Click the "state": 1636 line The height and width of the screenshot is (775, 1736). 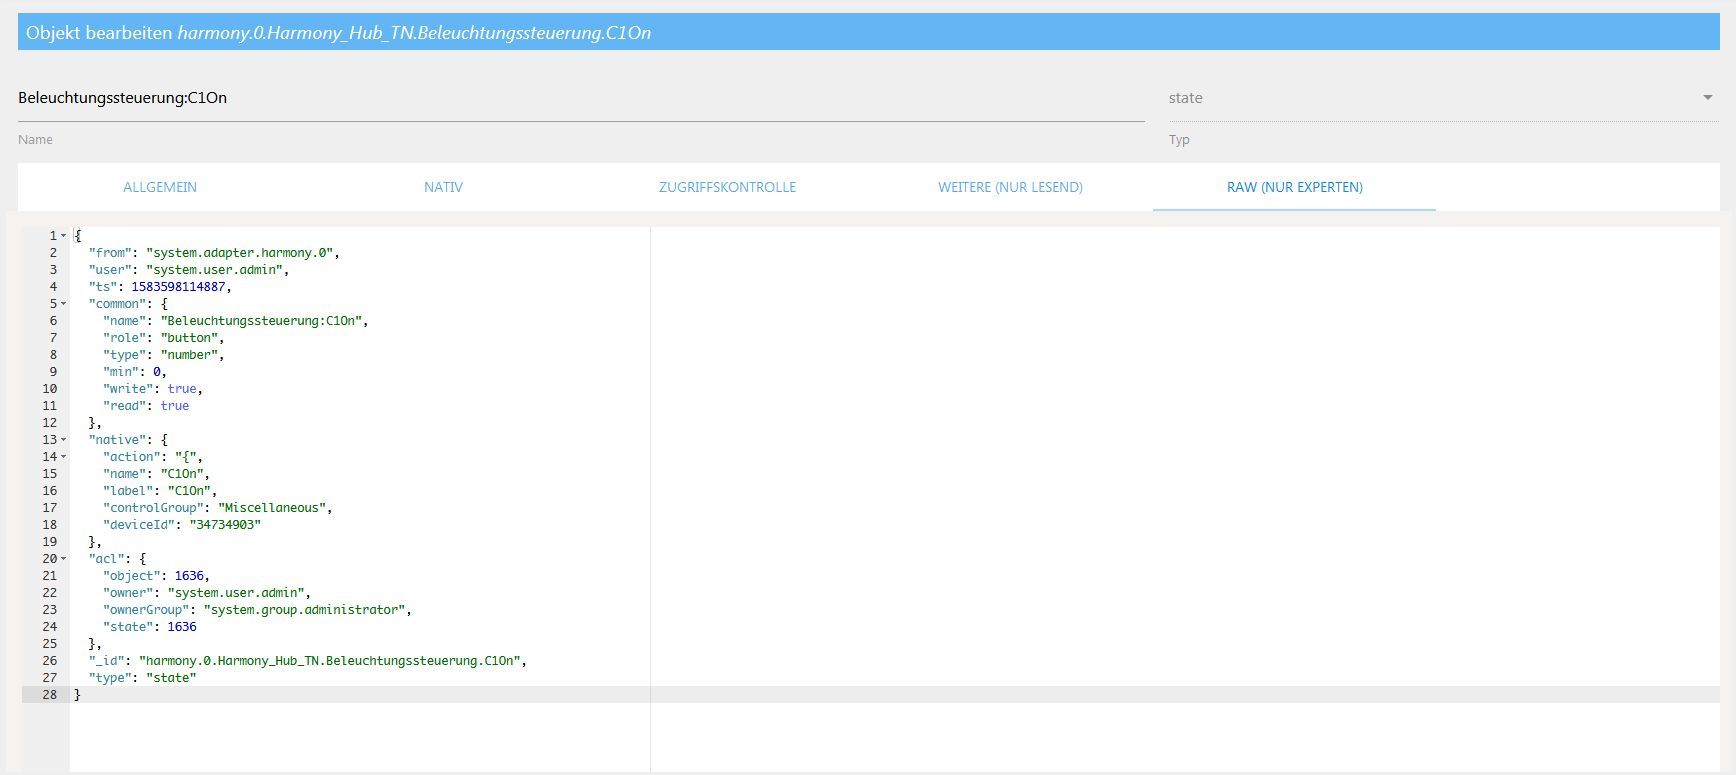pyautogui.click(x=150, y=627)
